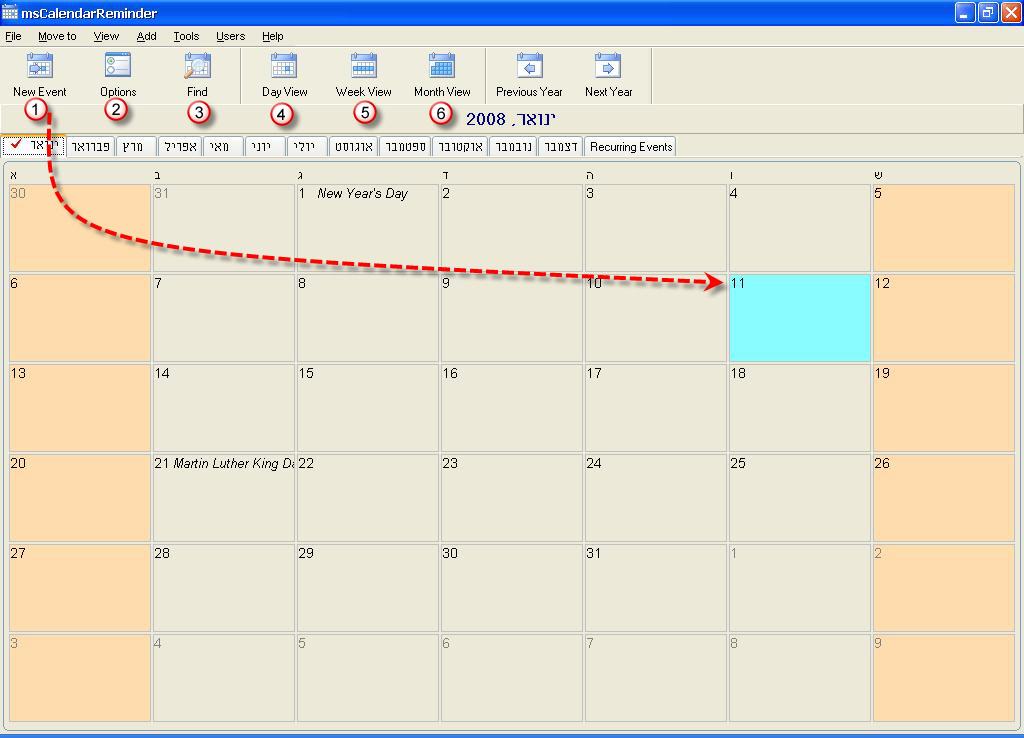Open the Tools menu
Screen dimensions: 1024x738
[x=186, y=36]
